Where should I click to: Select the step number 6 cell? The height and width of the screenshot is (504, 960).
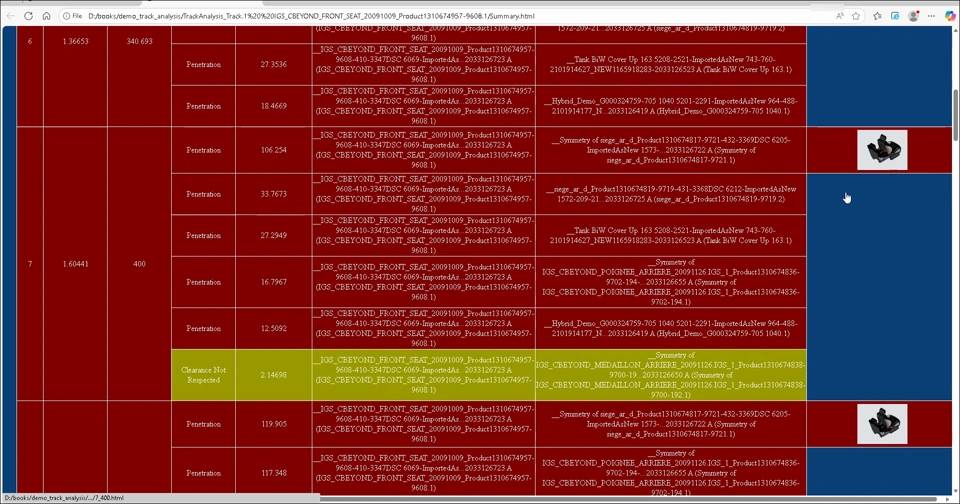click(30, 41)
